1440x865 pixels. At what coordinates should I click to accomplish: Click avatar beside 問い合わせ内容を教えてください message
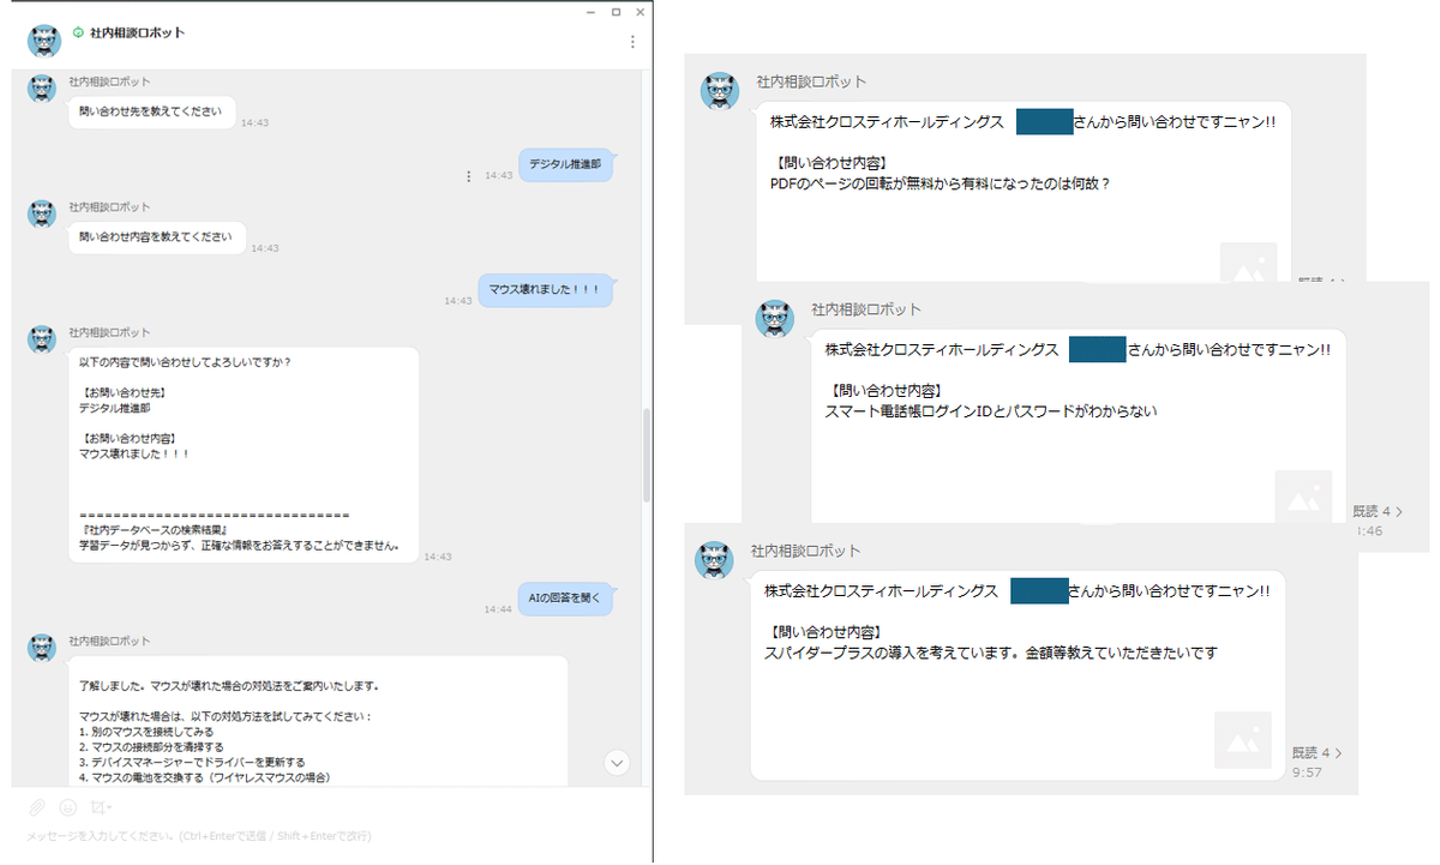pyautogui.click(x=42, y=214)
